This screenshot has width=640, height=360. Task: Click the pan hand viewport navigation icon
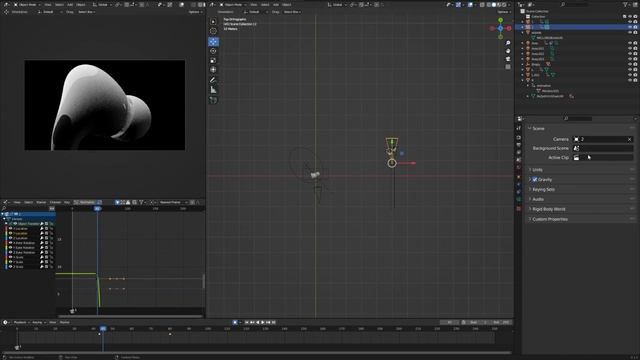[508, 51]
